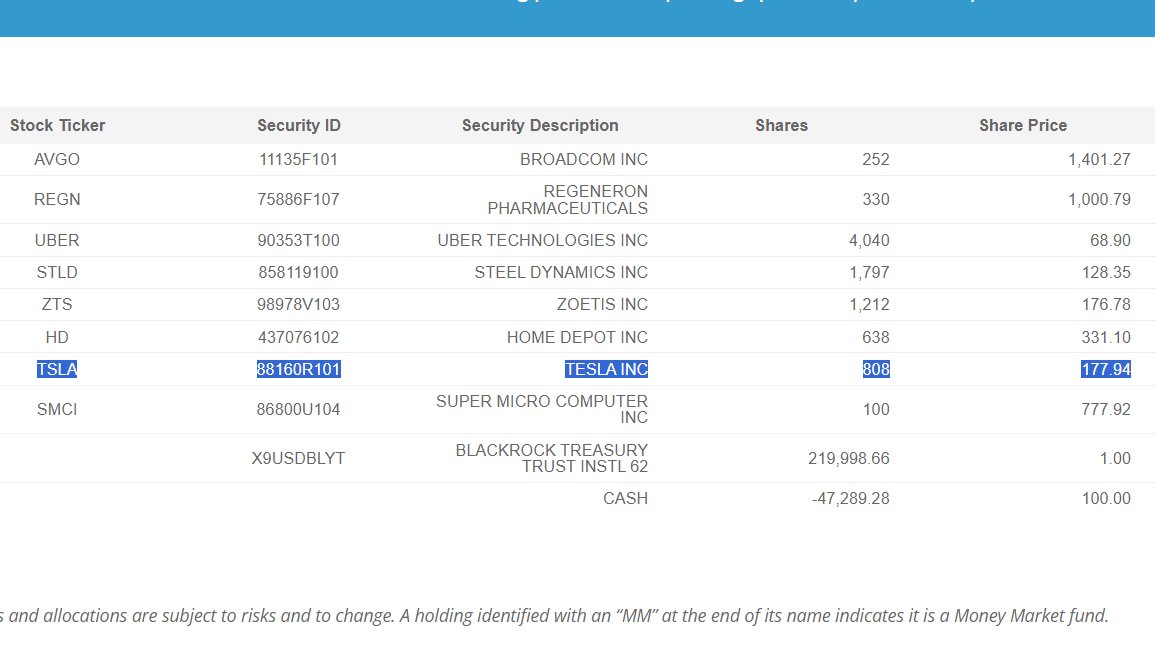Click share price 68.90
The width and height of the screenshot is (1155, 650).
(x=1110, y=240)
